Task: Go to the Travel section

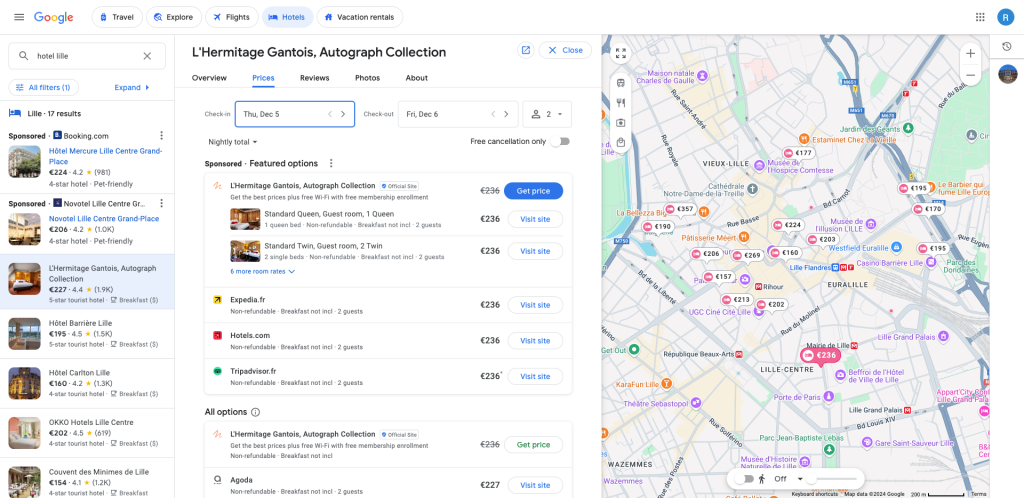Action: coord(117,17)
